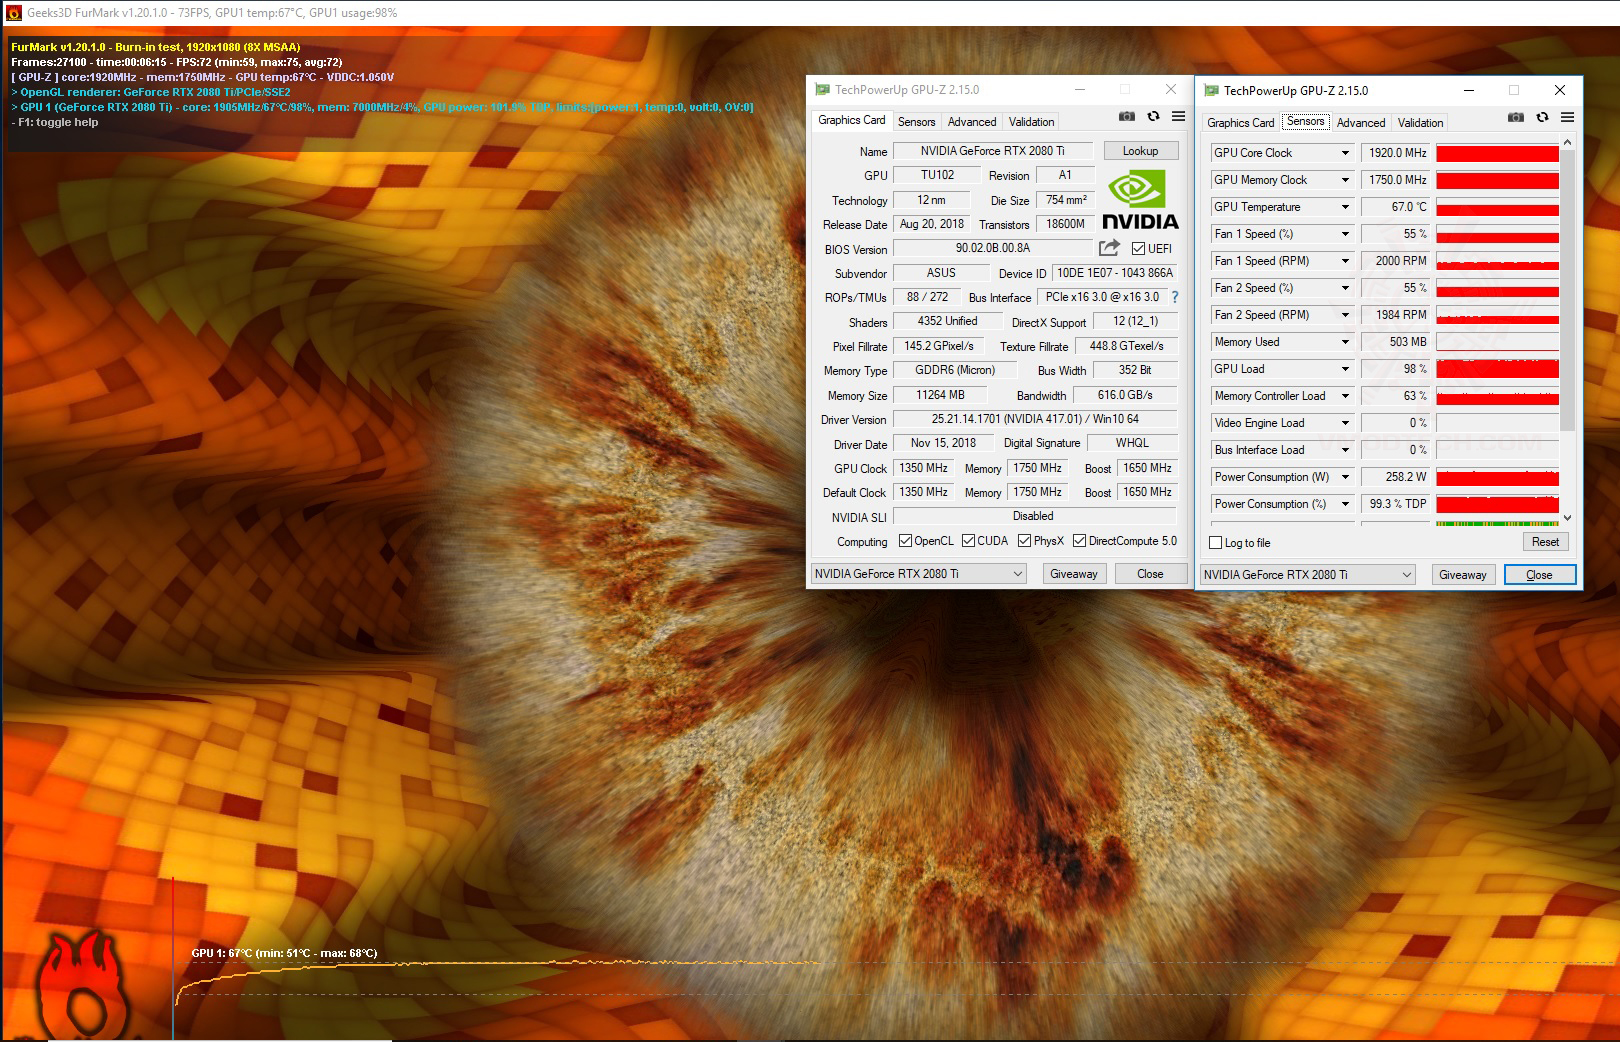The height and width of the screenshot is (1042, 1620).
Task: Open the Power Consumption (W) sensor dropdown
Action: pyautogui.click(x=1345, y=477)
